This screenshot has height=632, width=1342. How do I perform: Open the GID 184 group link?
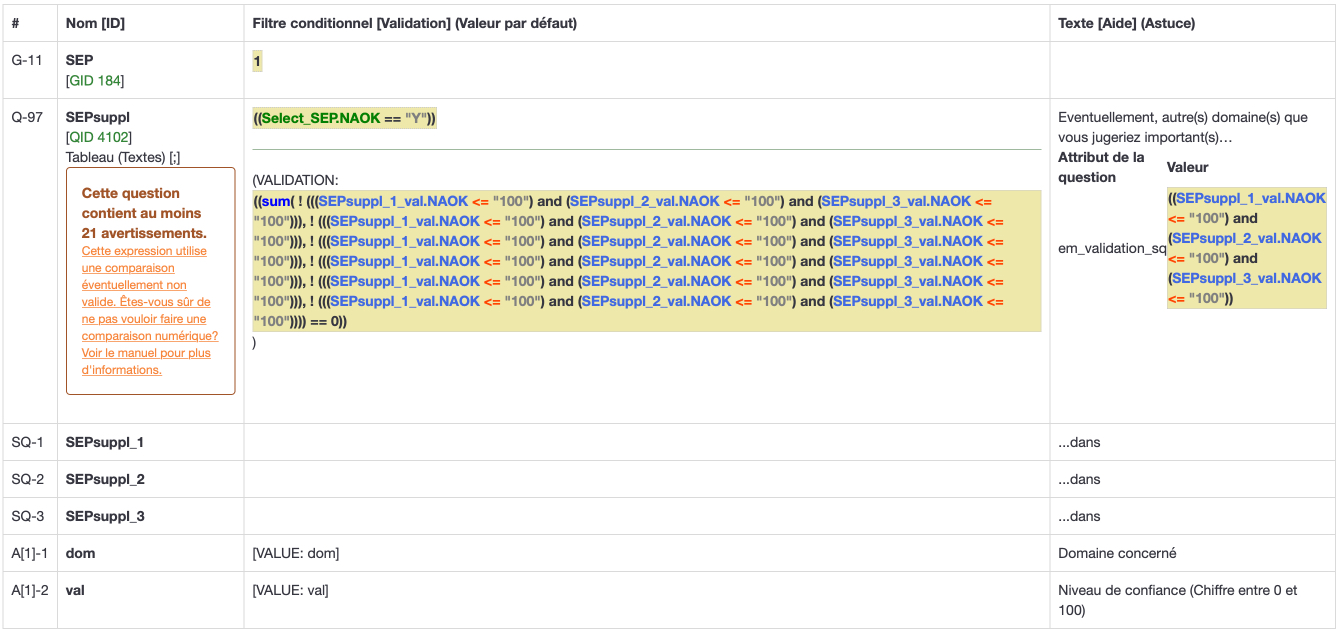[x=95, y=80]
